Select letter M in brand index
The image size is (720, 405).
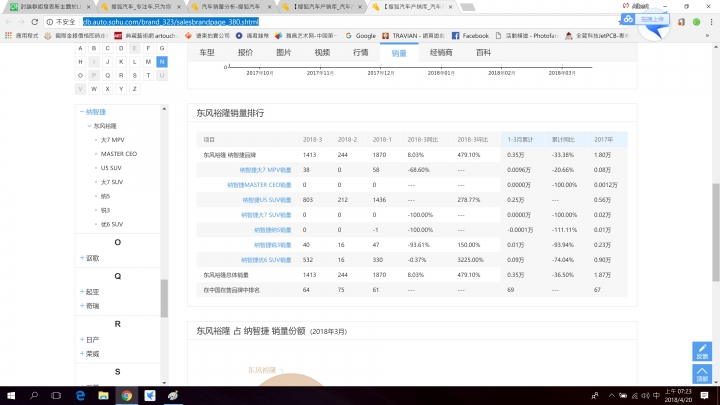tap(148, 62)
